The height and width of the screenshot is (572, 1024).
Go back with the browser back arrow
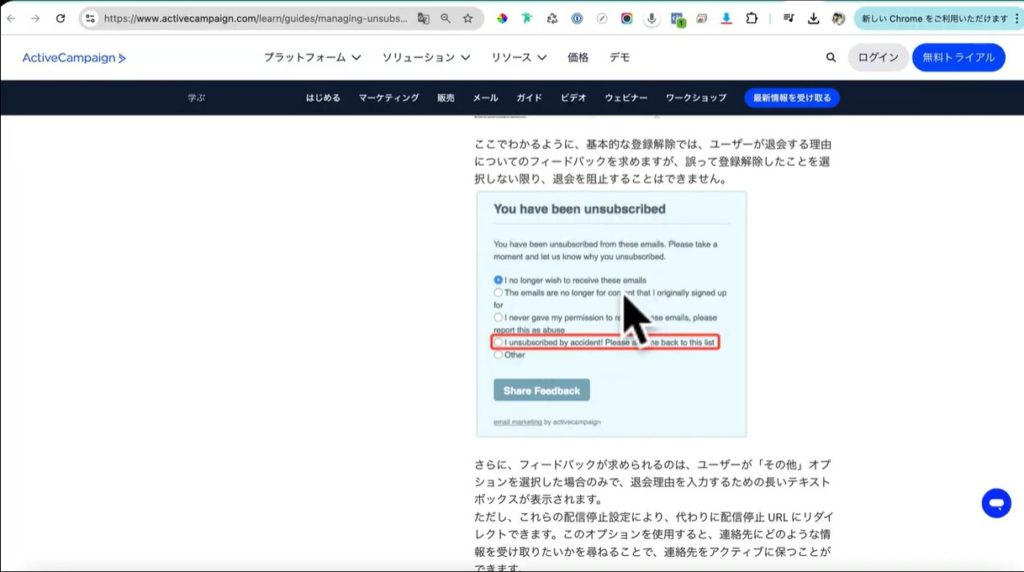click(x=12, y=18)
